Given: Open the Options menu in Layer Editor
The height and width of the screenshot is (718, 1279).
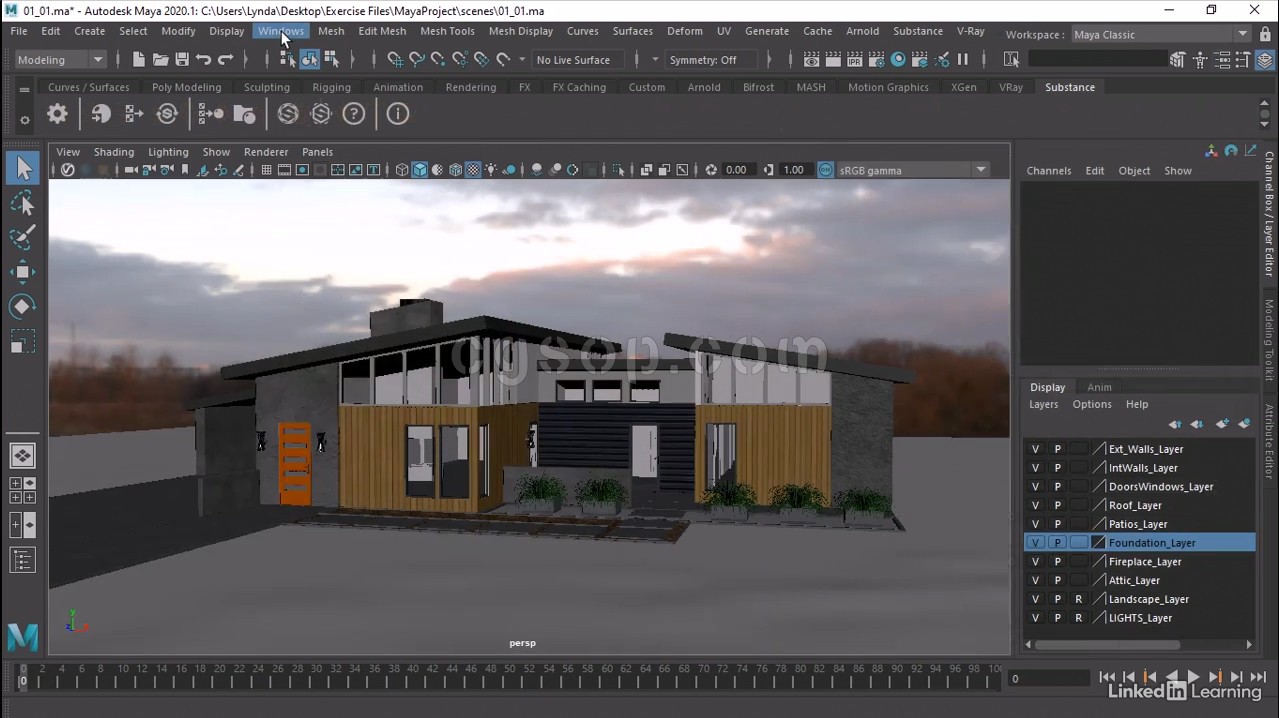Looking at the screenshot, I should [x=1092, y=404].
